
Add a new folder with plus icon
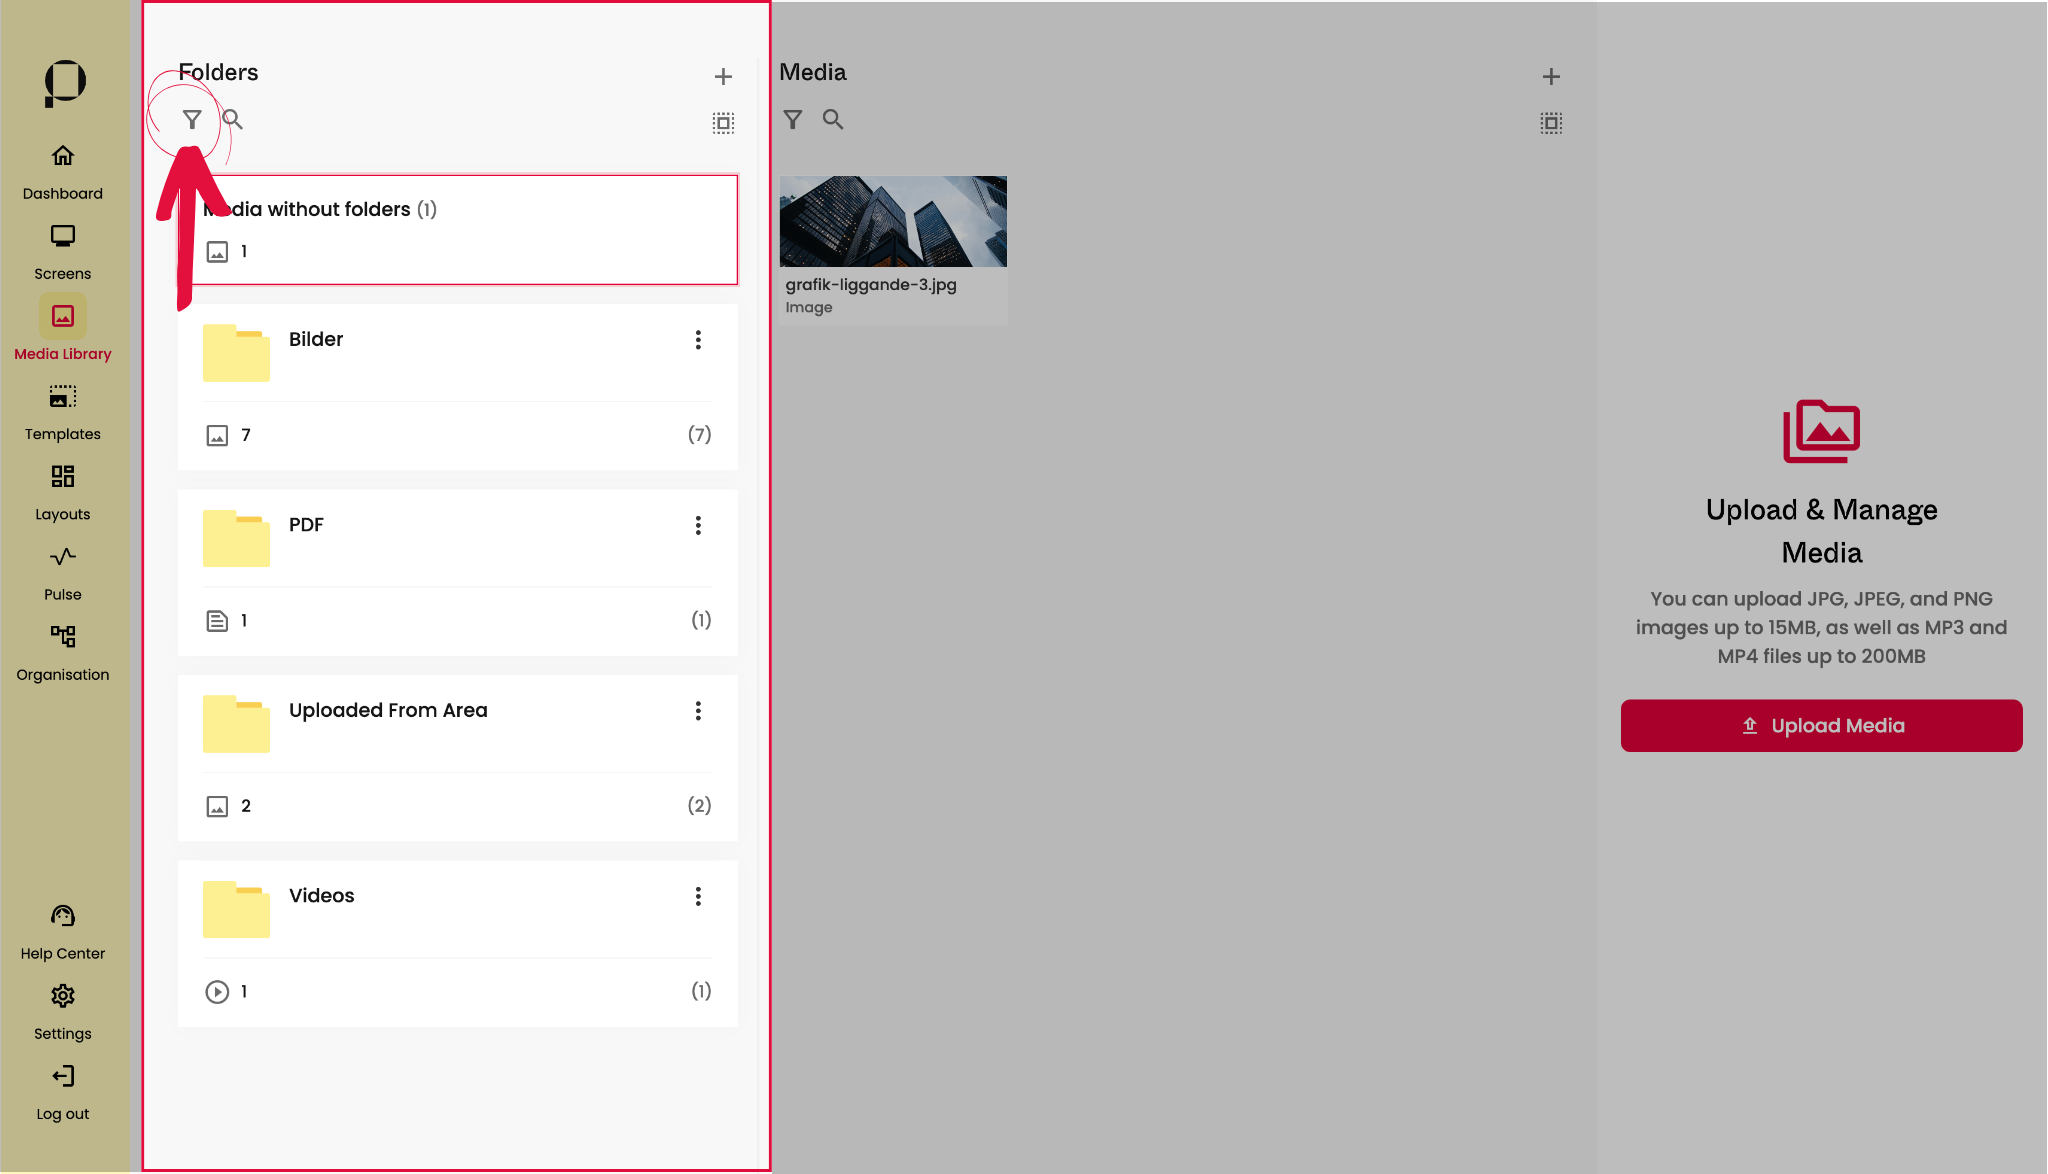coord(723,76)
